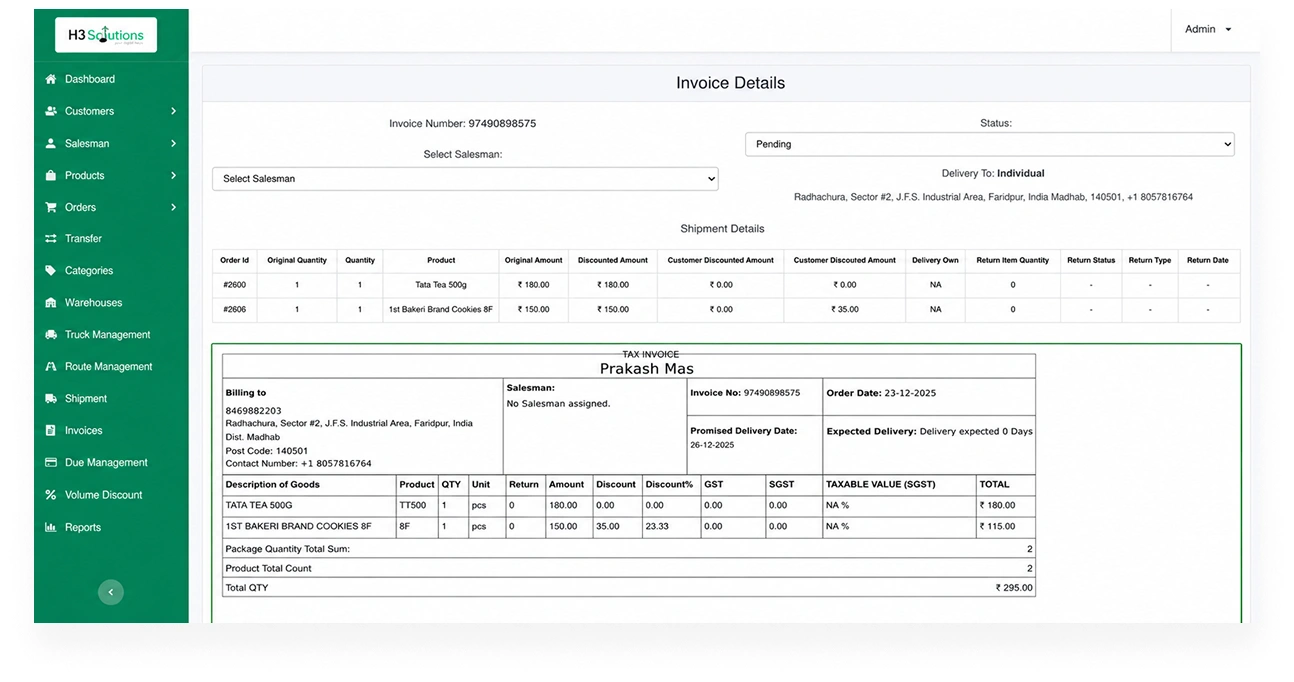1294x682 pixels.
Task: Click the Customers people icon
Action: click(x=51, y=111)
